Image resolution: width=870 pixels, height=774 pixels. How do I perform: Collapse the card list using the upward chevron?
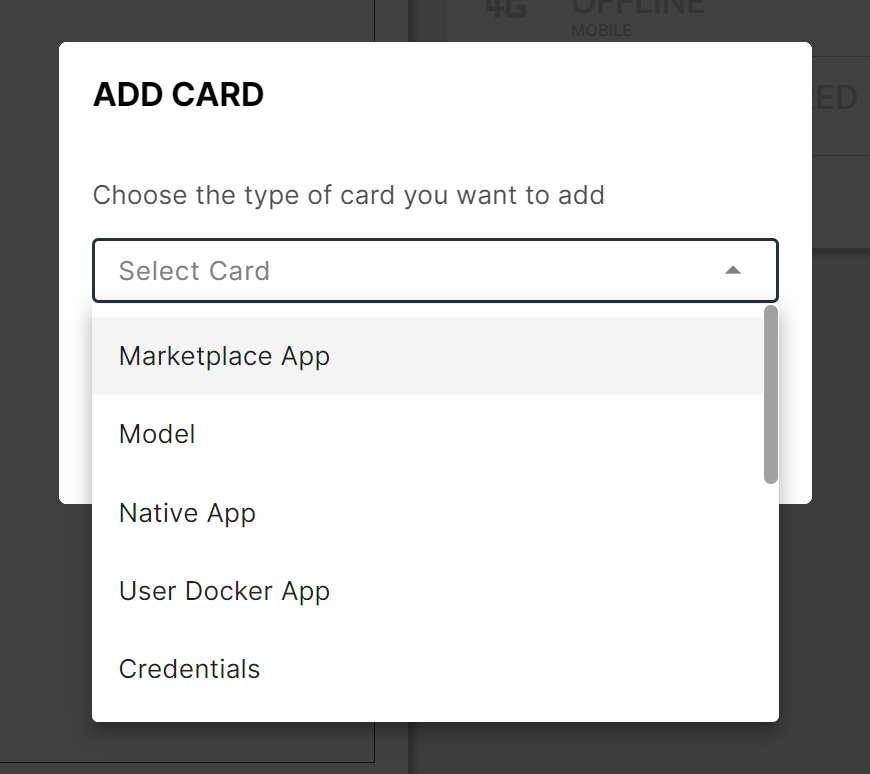733,270
